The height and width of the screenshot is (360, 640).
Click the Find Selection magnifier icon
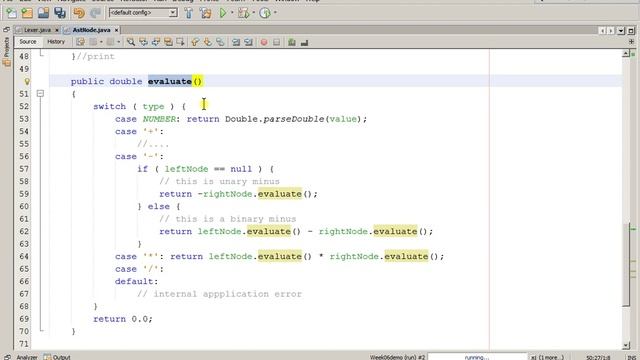coord(131,42)
